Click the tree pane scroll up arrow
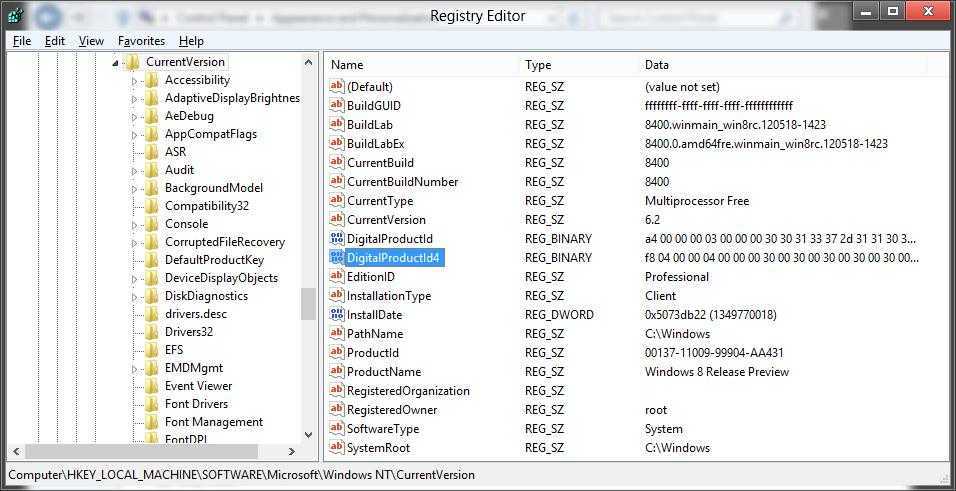Image resolution: width=956 pixels, height=491 pixels. click(x=309, y=62)
